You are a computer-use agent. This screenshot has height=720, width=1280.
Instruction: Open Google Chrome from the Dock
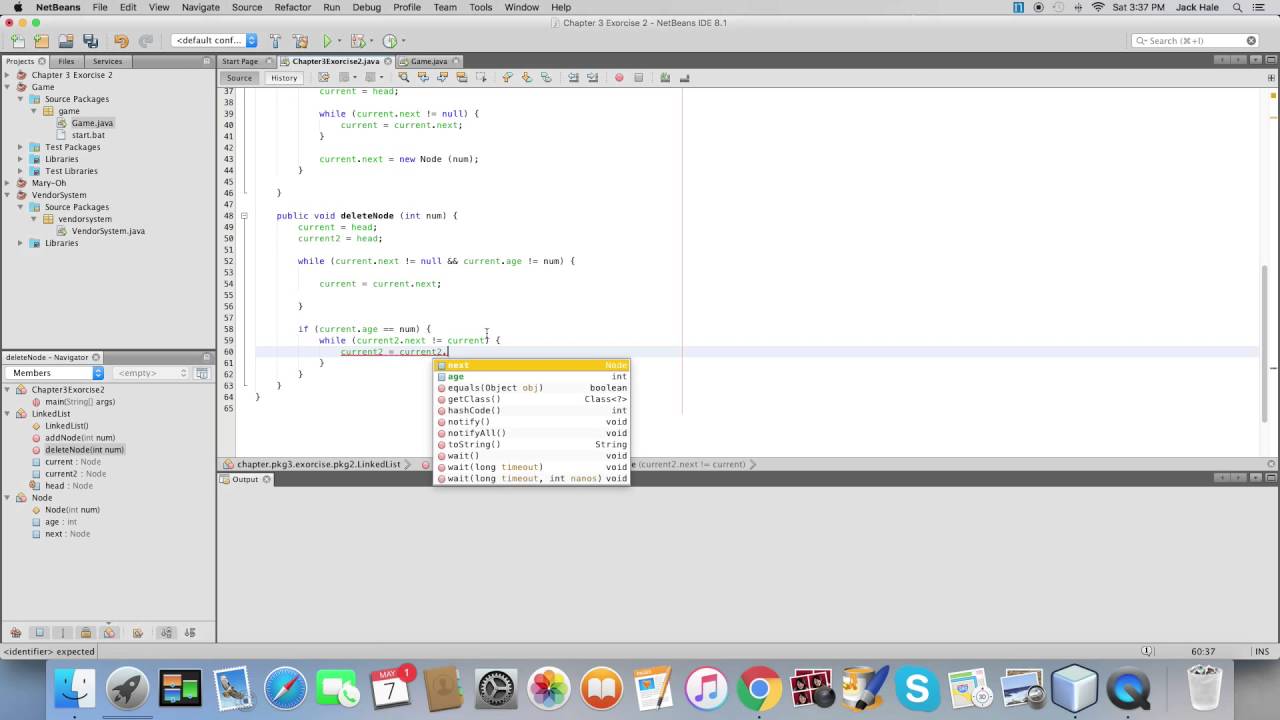[x=759, y=688]
